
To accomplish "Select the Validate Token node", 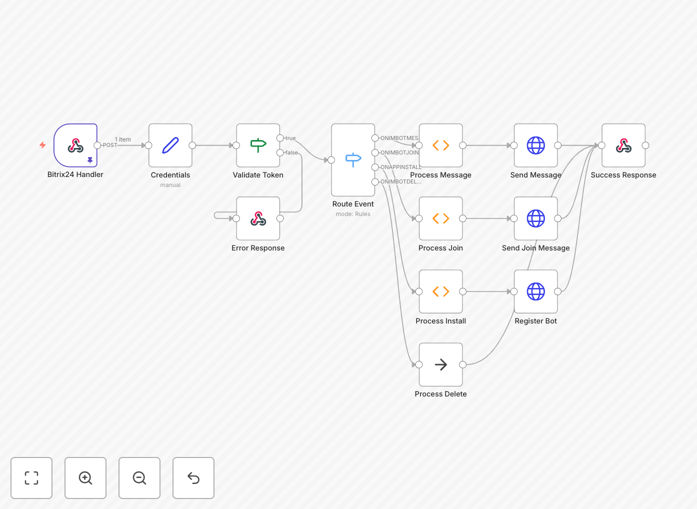I will coord(258,145).
